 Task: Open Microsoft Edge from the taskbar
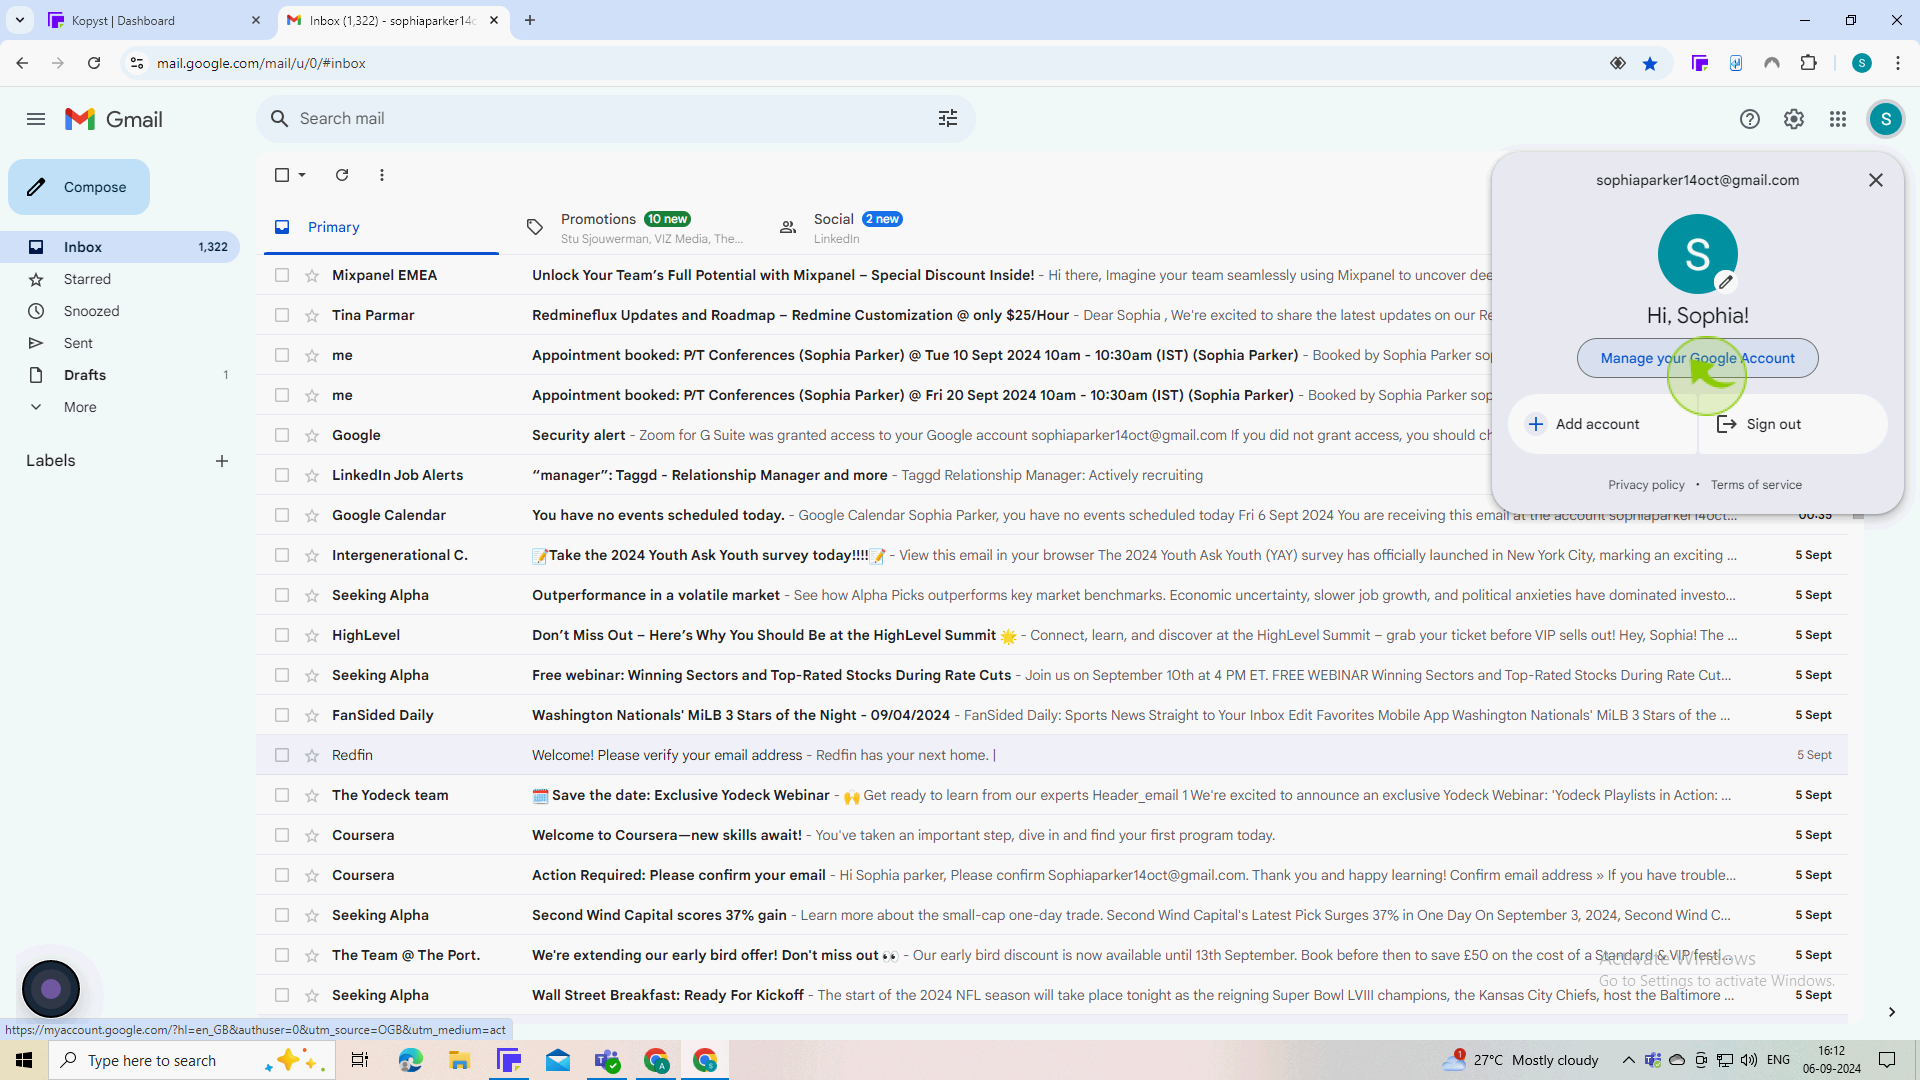point(410,1060)
